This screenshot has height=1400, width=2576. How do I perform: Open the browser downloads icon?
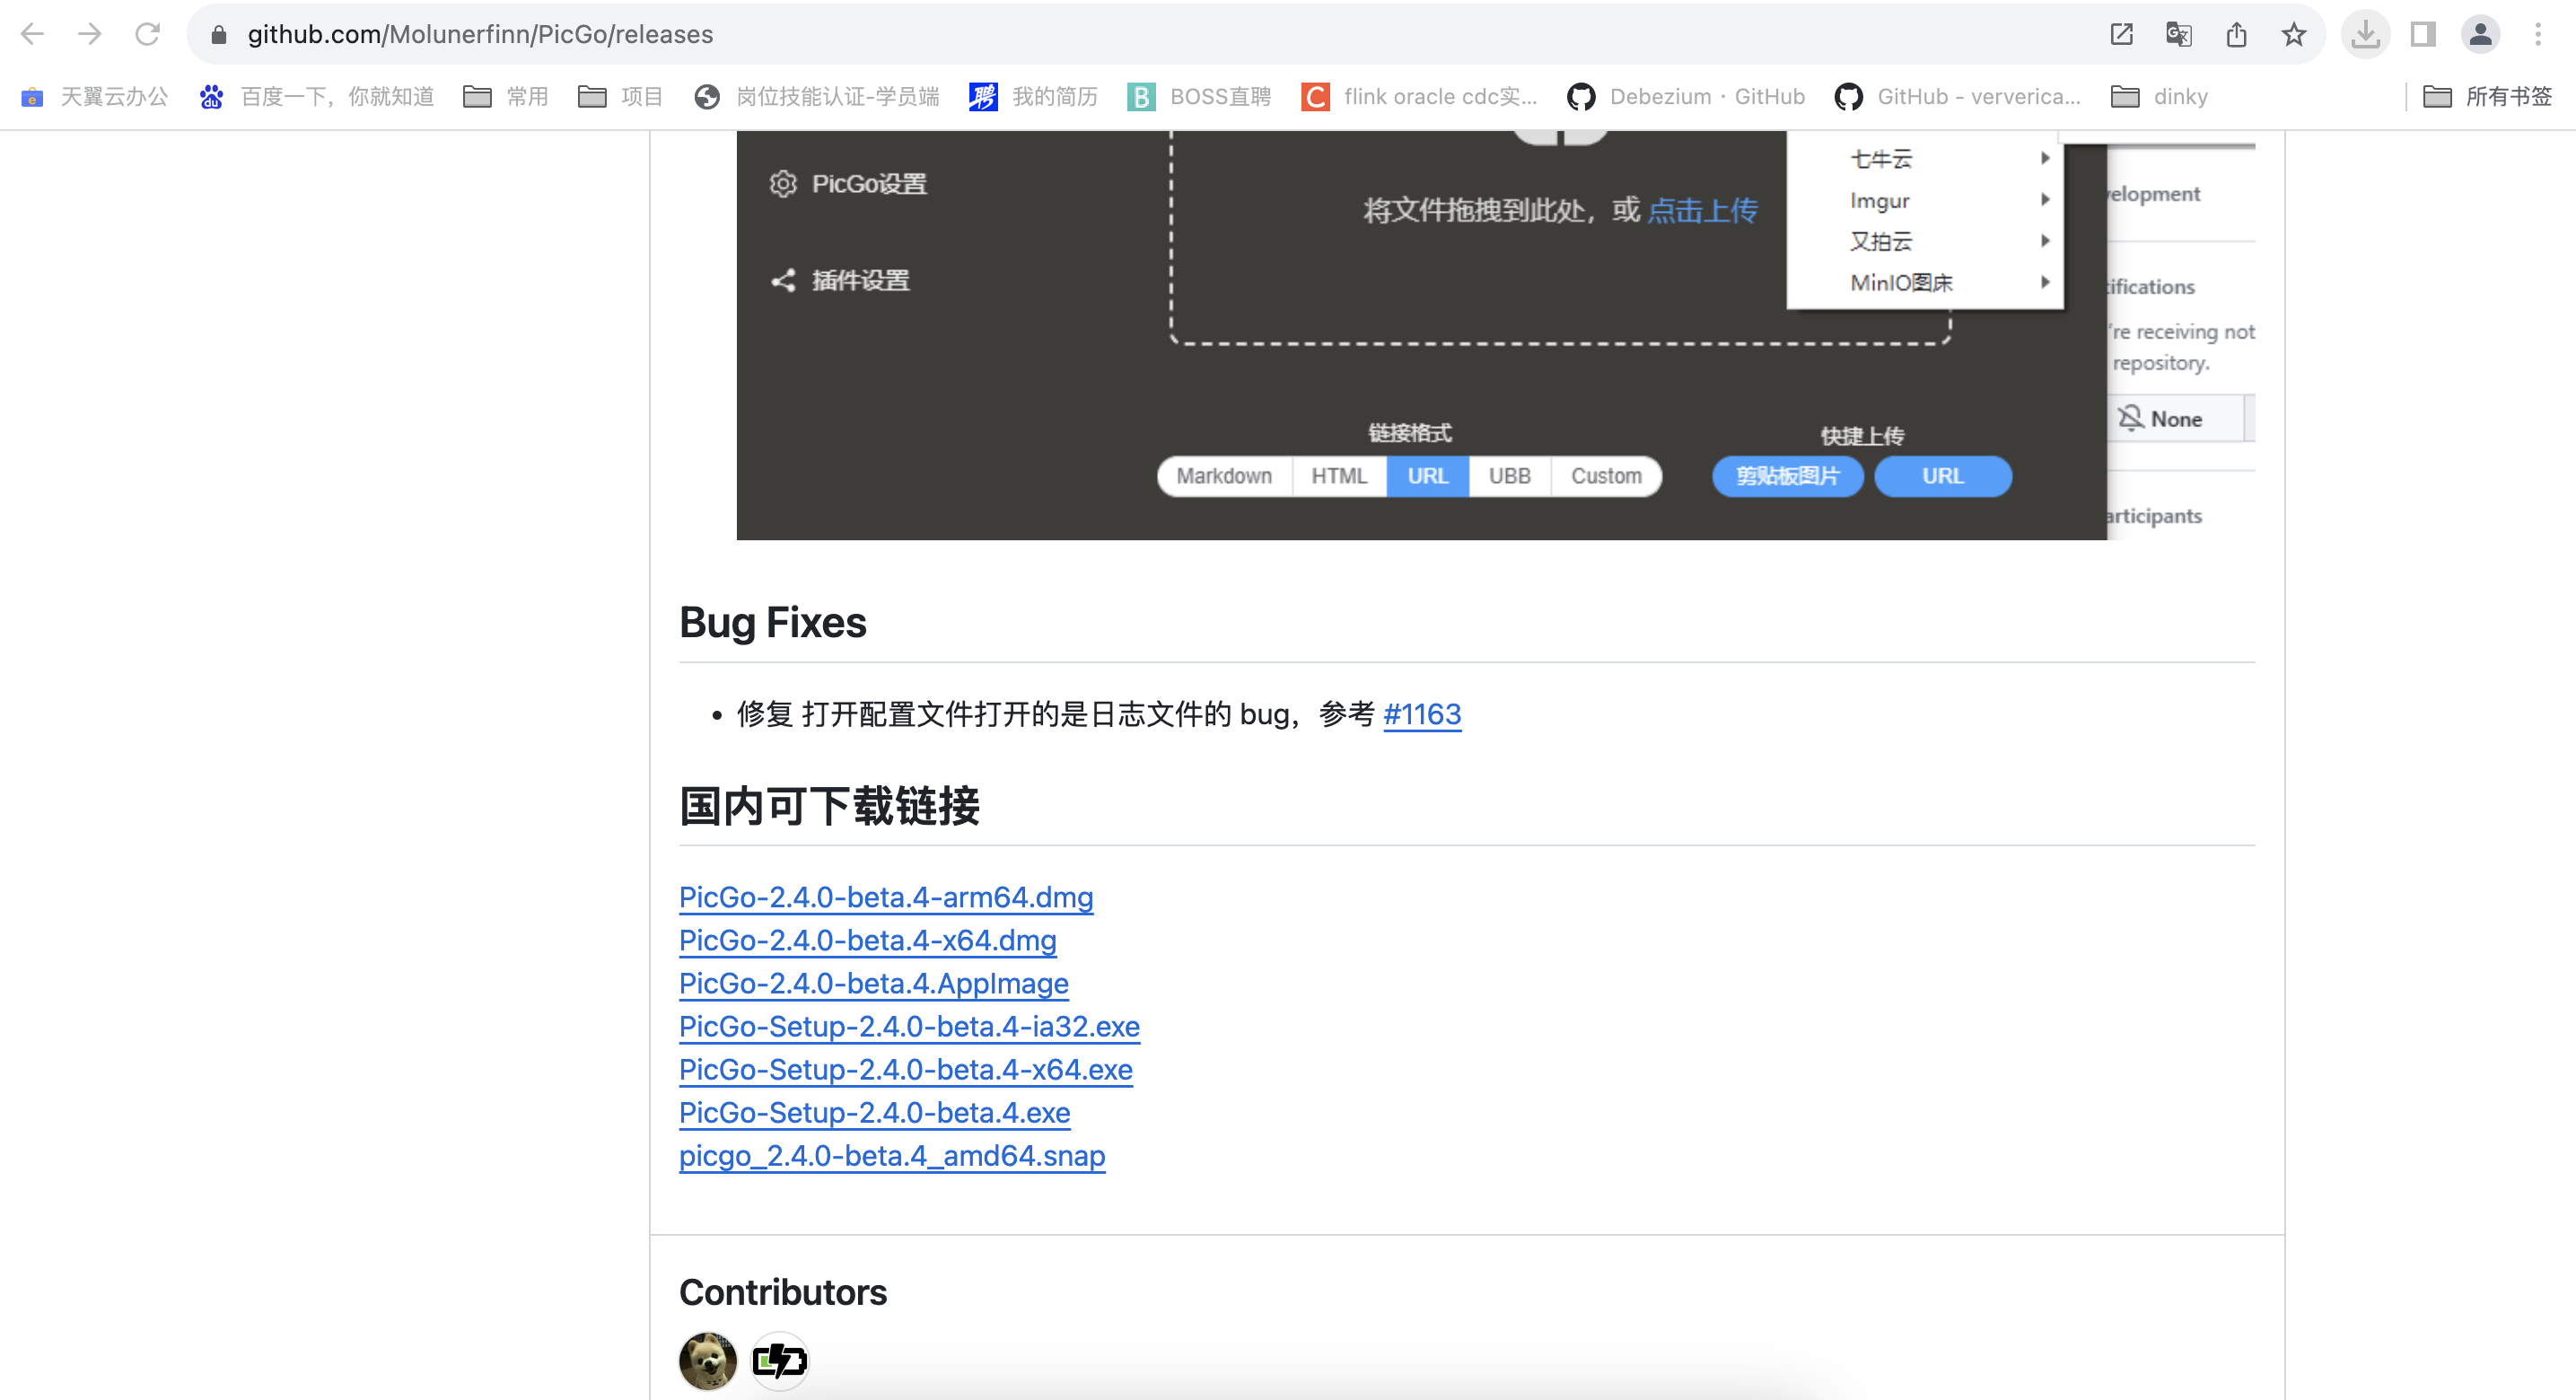click(2365, 34)
